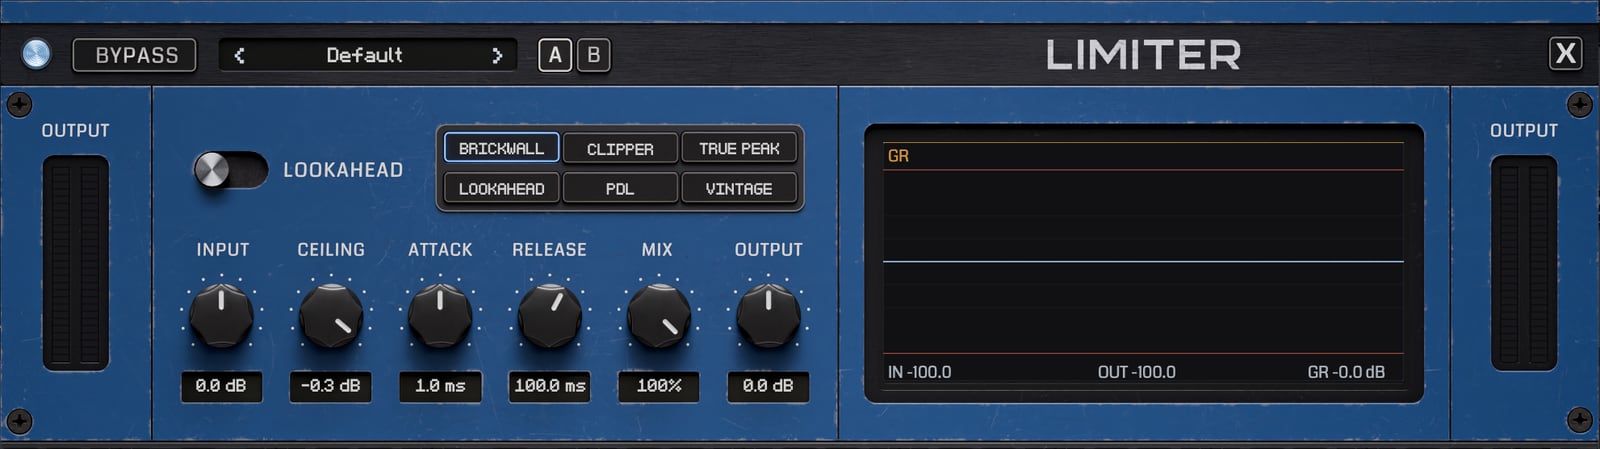1600x449 pixels.
Task: Select LOOKAHEAD limiter mode button
Action: pyautogui.click(x=501, y=188)
